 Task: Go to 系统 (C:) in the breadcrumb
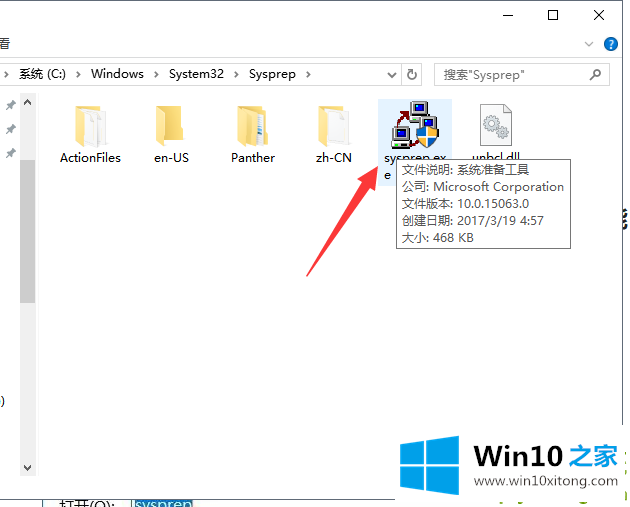pyautogui.click(x=43, y=74)
